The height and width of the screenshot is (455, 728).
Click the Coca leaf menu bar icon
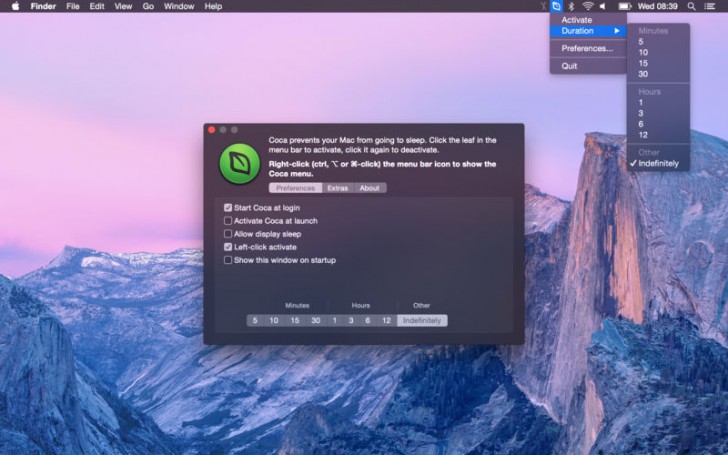point(556,6)
